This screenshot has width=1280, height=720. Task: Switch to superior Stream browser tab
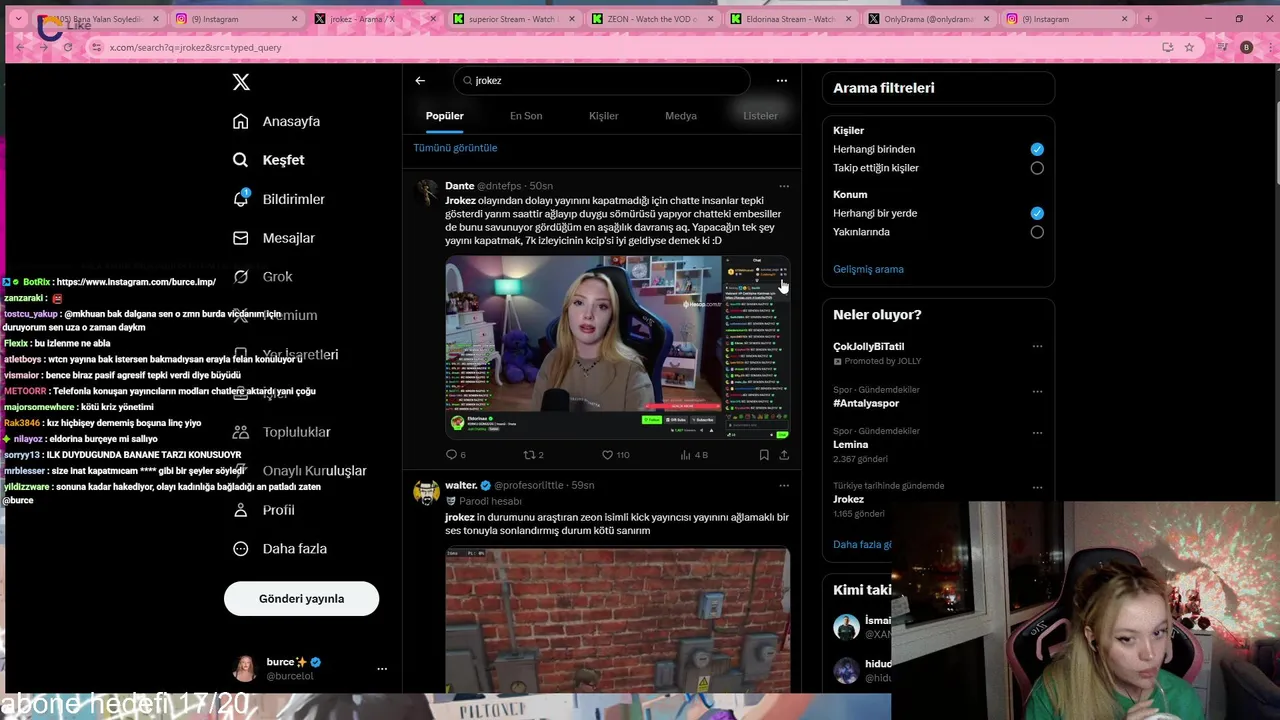[512, 19]
